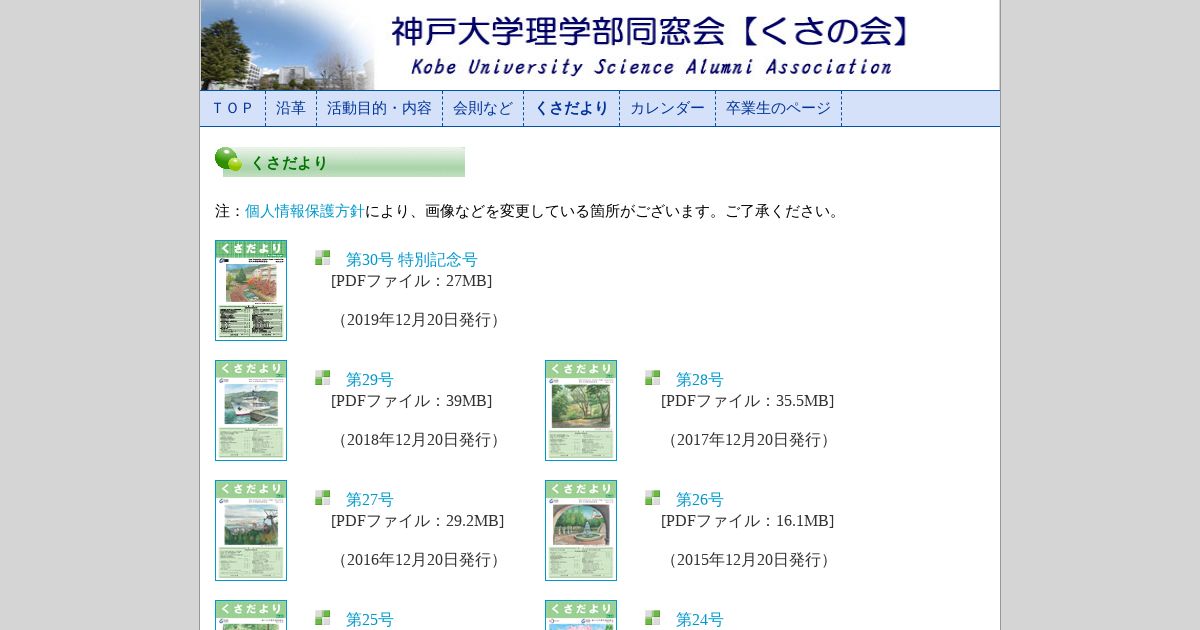This screenshot has height=630, width=1200.
Task: Click the campus photo in the header
Action: [x=287, y=45]
